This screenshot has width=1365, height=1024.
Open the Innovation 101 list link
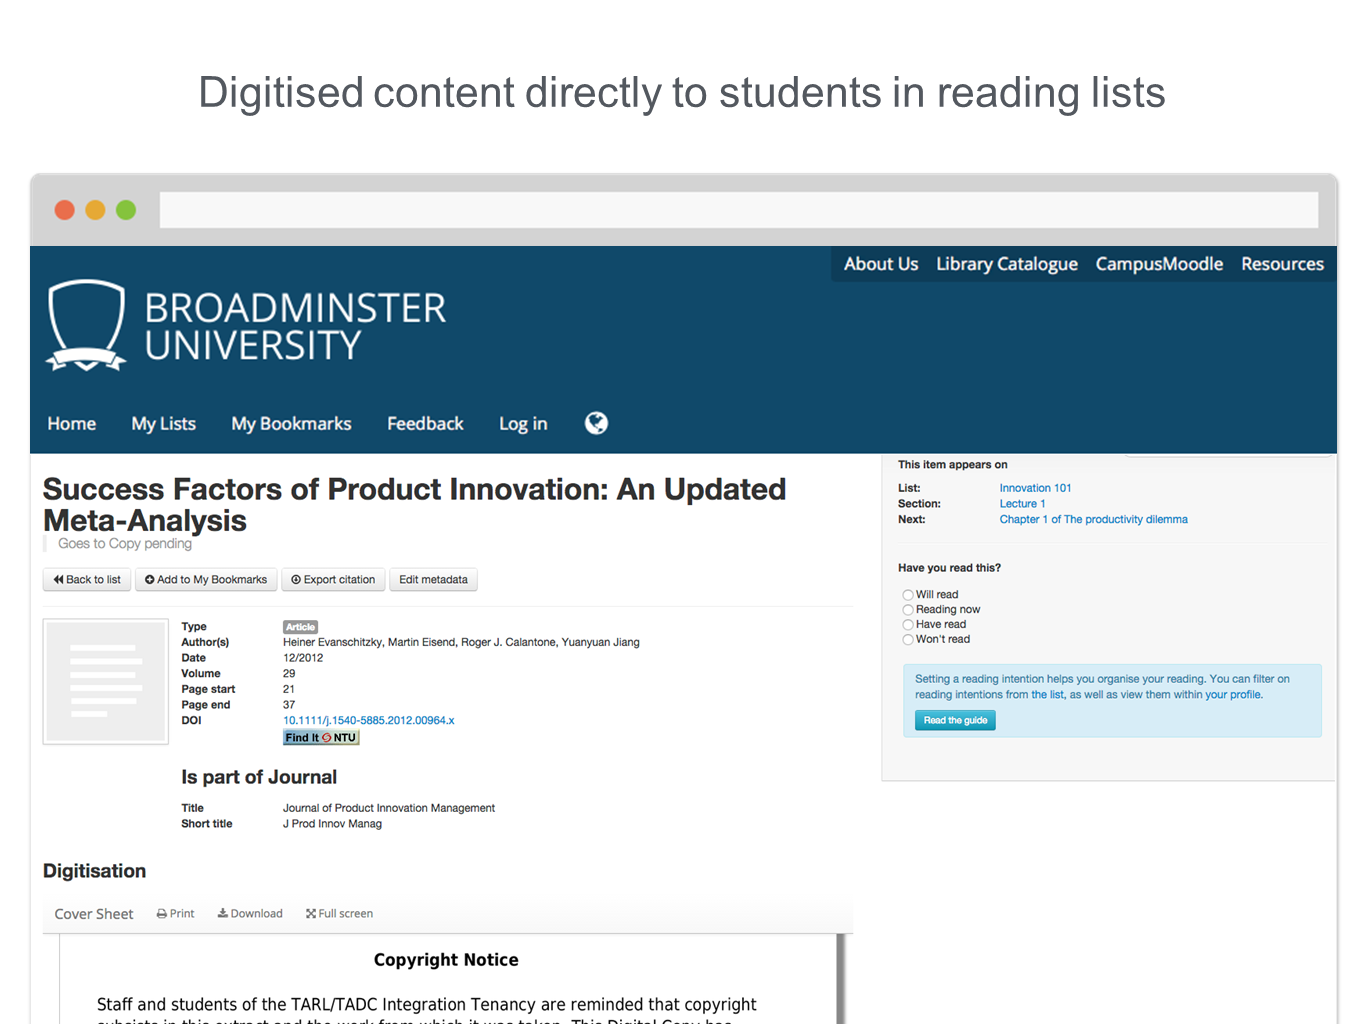tap(1035, 488)
